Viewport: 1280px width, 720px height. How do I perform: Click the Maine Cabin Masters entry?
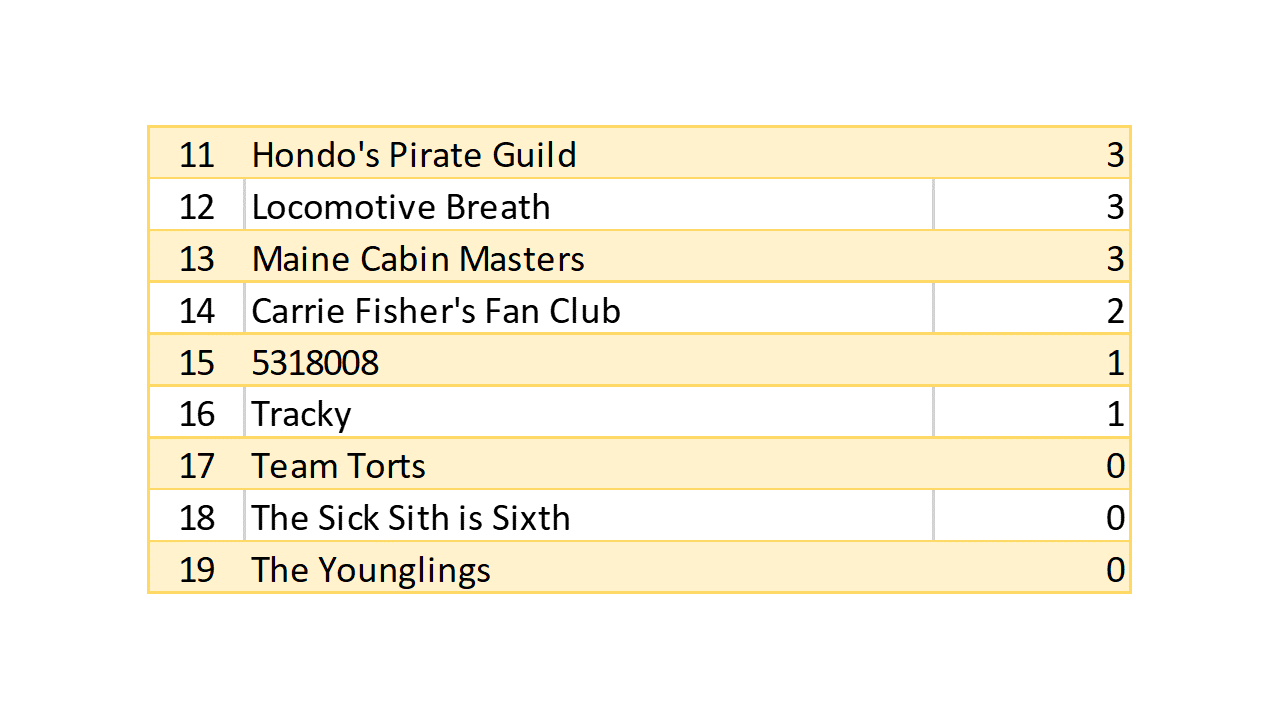tap(418, 259)
